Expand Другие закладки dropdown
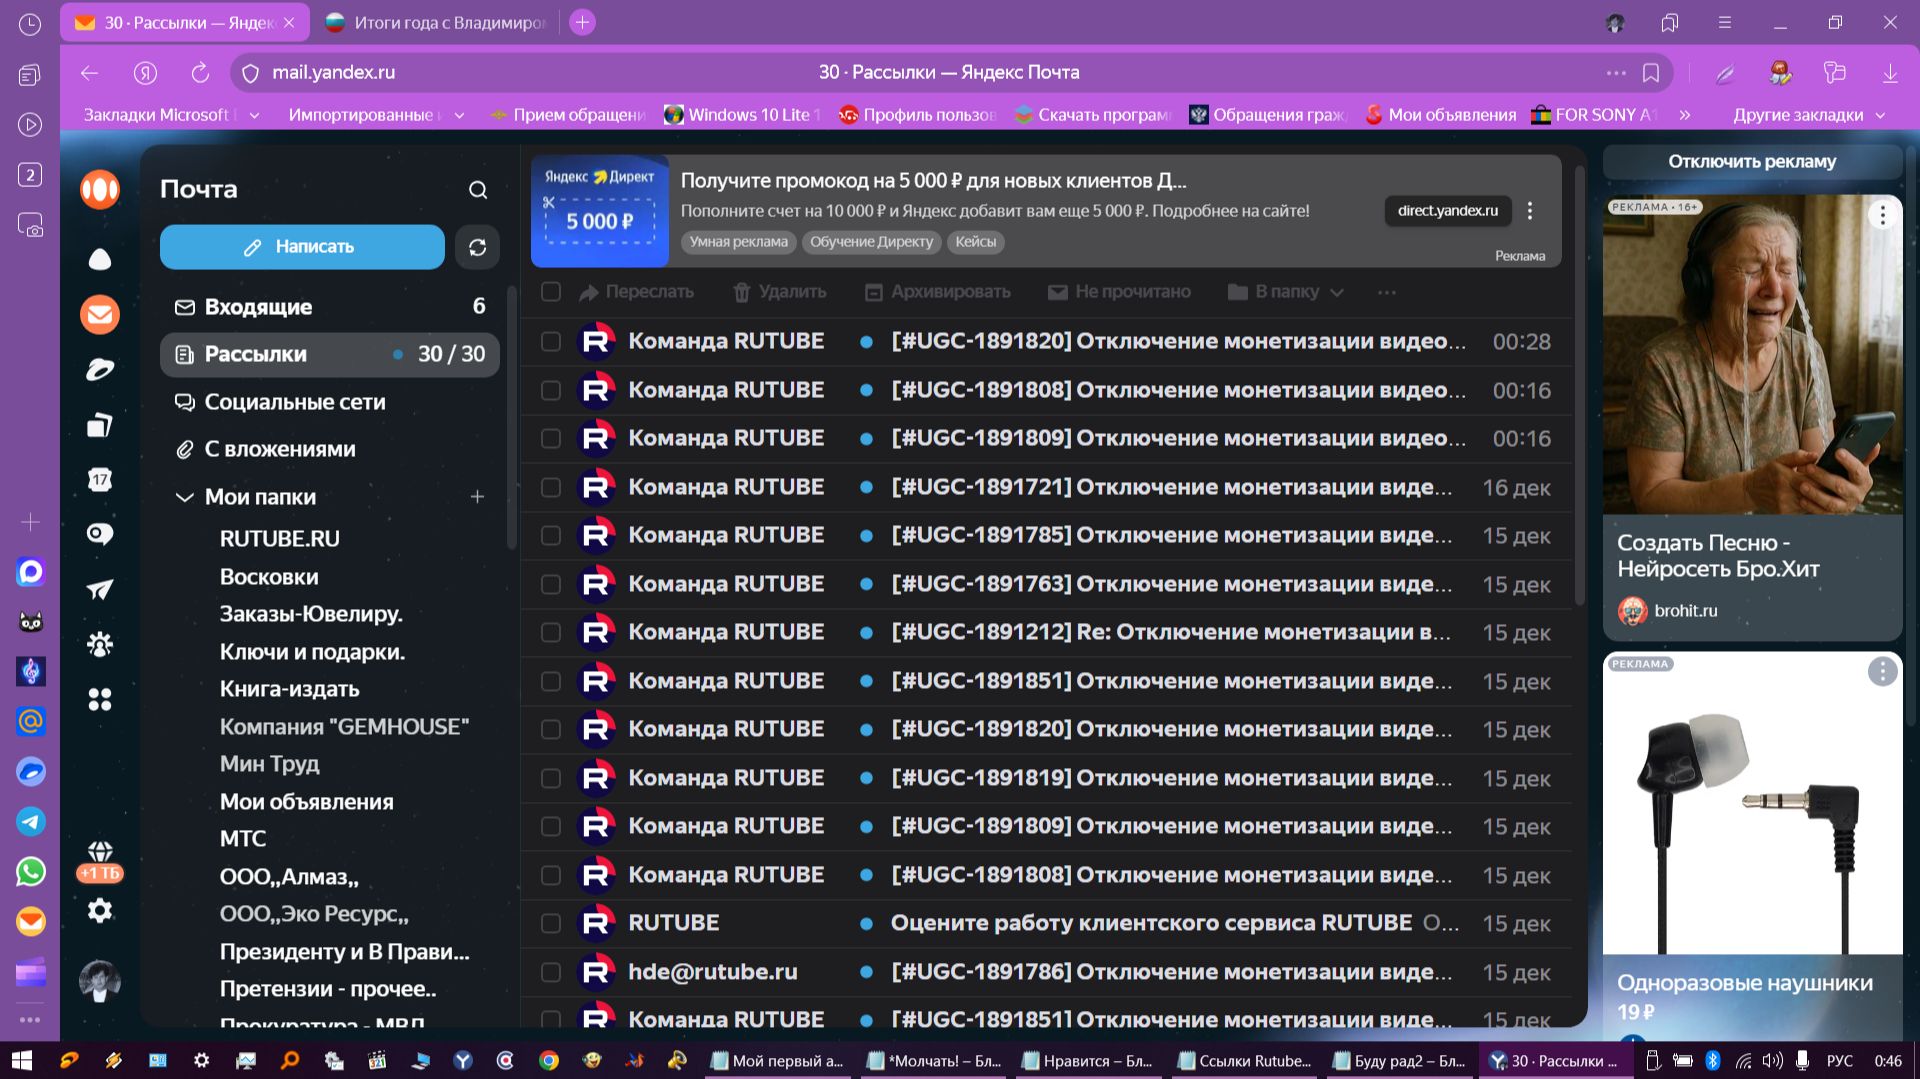This screenshot has height=1079, width=1920. pos(1808,115)
